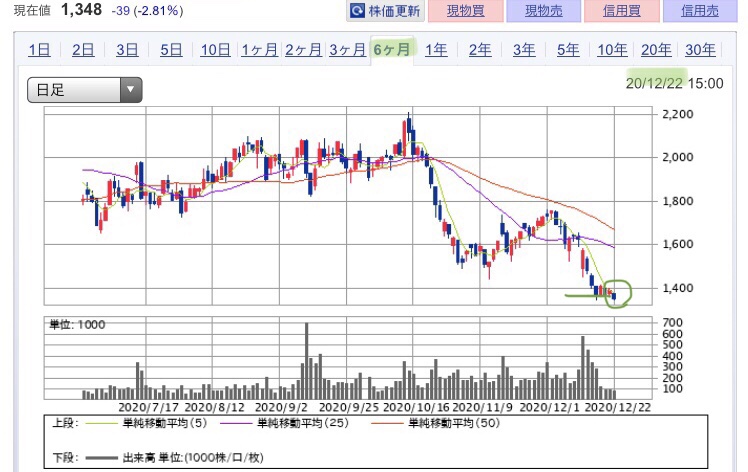Switch to the 1日 period tab
748x472 pixels.
click(x=39, y=50)
